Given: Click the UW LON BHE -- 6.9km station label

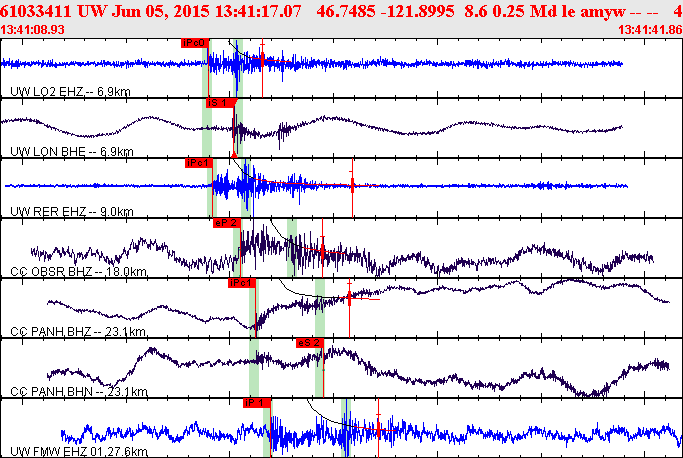Looking at the screenshot, I should (72, 152).
